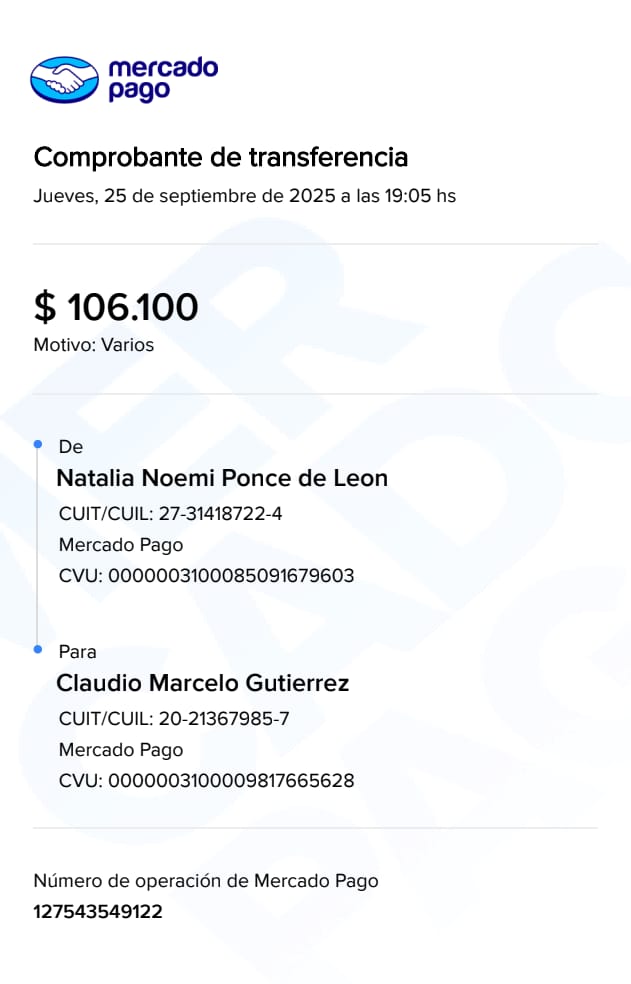Click the "De" sender label
The image size is (631, 984).
(x=70, y=446)
